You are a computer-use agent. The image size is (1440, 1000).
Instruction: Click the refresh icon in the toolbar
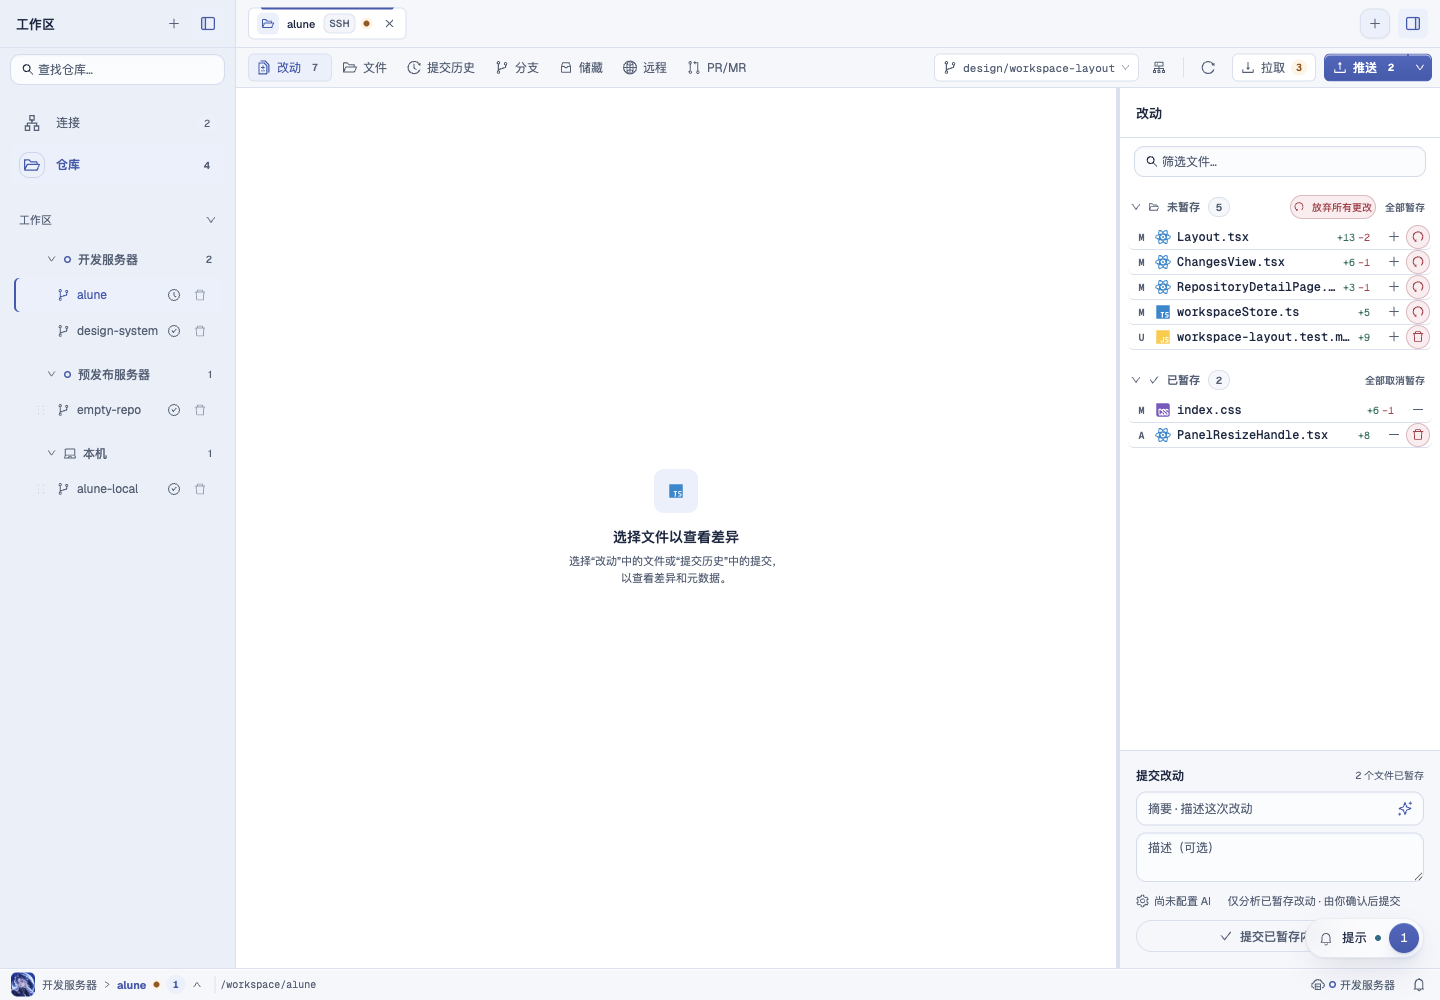click(x=1208, y=68)
